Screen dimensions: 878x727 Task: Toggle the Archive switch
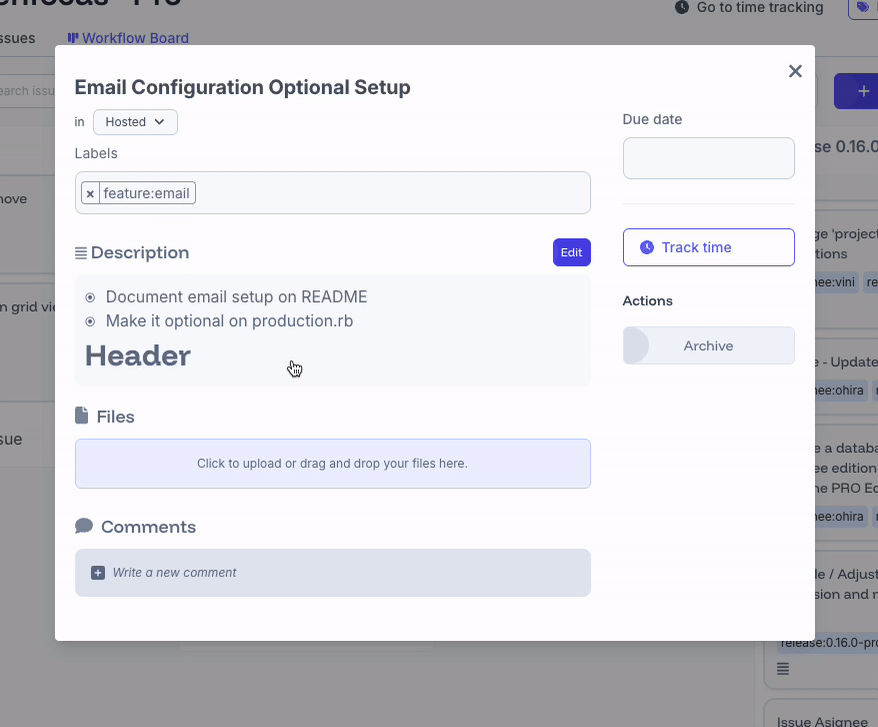pos(636,346)
